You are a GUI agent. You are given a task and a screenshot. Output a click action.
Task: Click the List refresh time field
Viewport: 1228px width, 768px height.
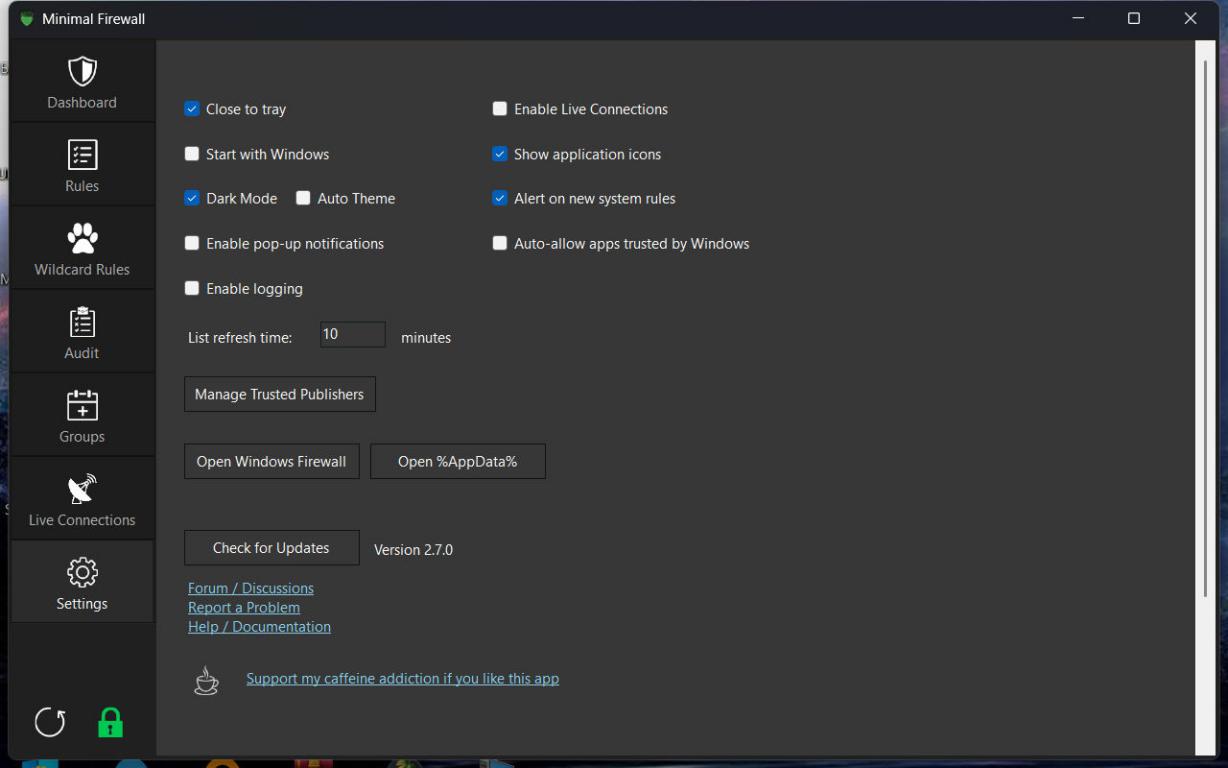(x=352, y=335)
